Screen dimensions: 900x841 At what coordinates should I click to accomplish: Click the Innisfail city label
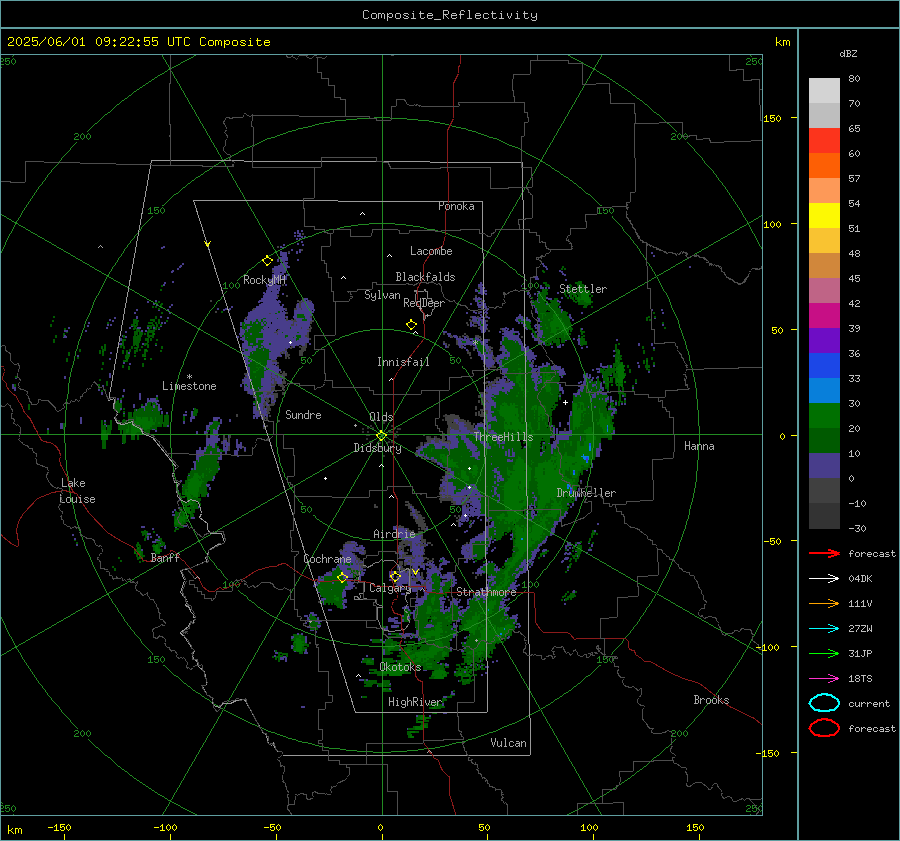coord(403,362)
